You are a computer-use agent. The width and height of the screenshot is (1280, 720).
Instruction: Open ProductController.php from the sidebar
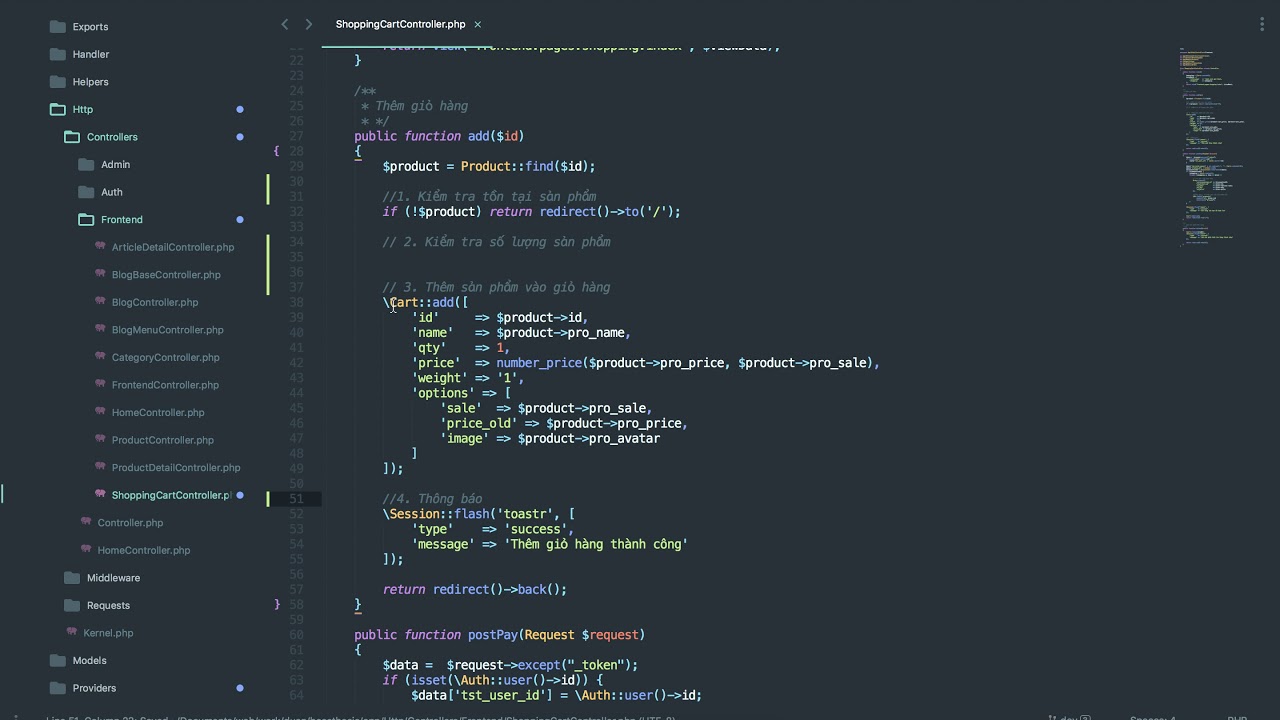coord(163,440)
